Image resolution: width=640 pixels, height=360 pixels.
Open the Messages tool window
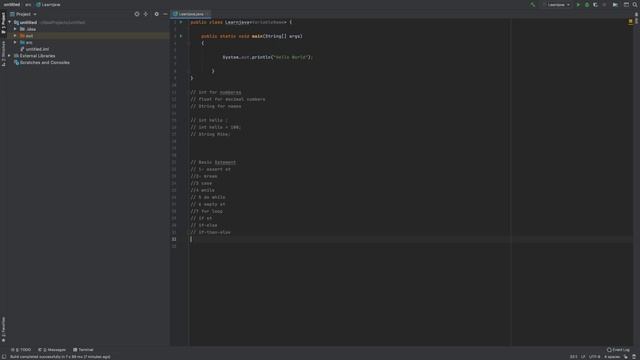[52, 350]
